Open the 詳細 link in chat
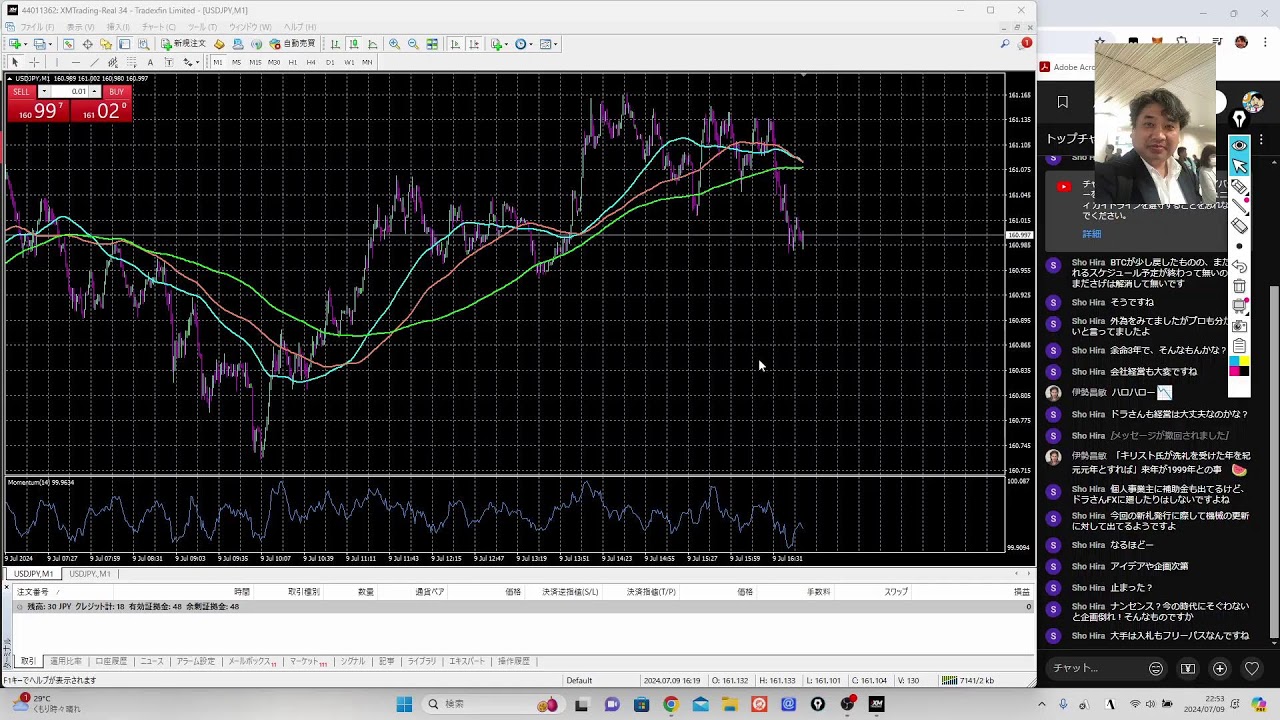This screenshot has width=1280, height=720. click(x=1092, y=234)
